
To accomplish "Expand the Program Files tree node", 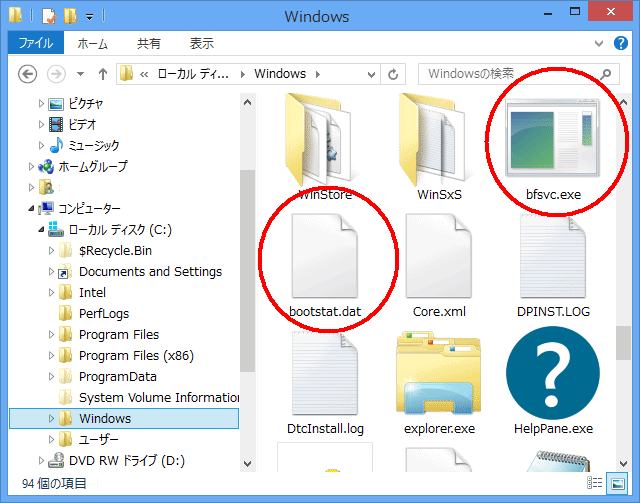I will pyautogui.click(x=51, y=334).
